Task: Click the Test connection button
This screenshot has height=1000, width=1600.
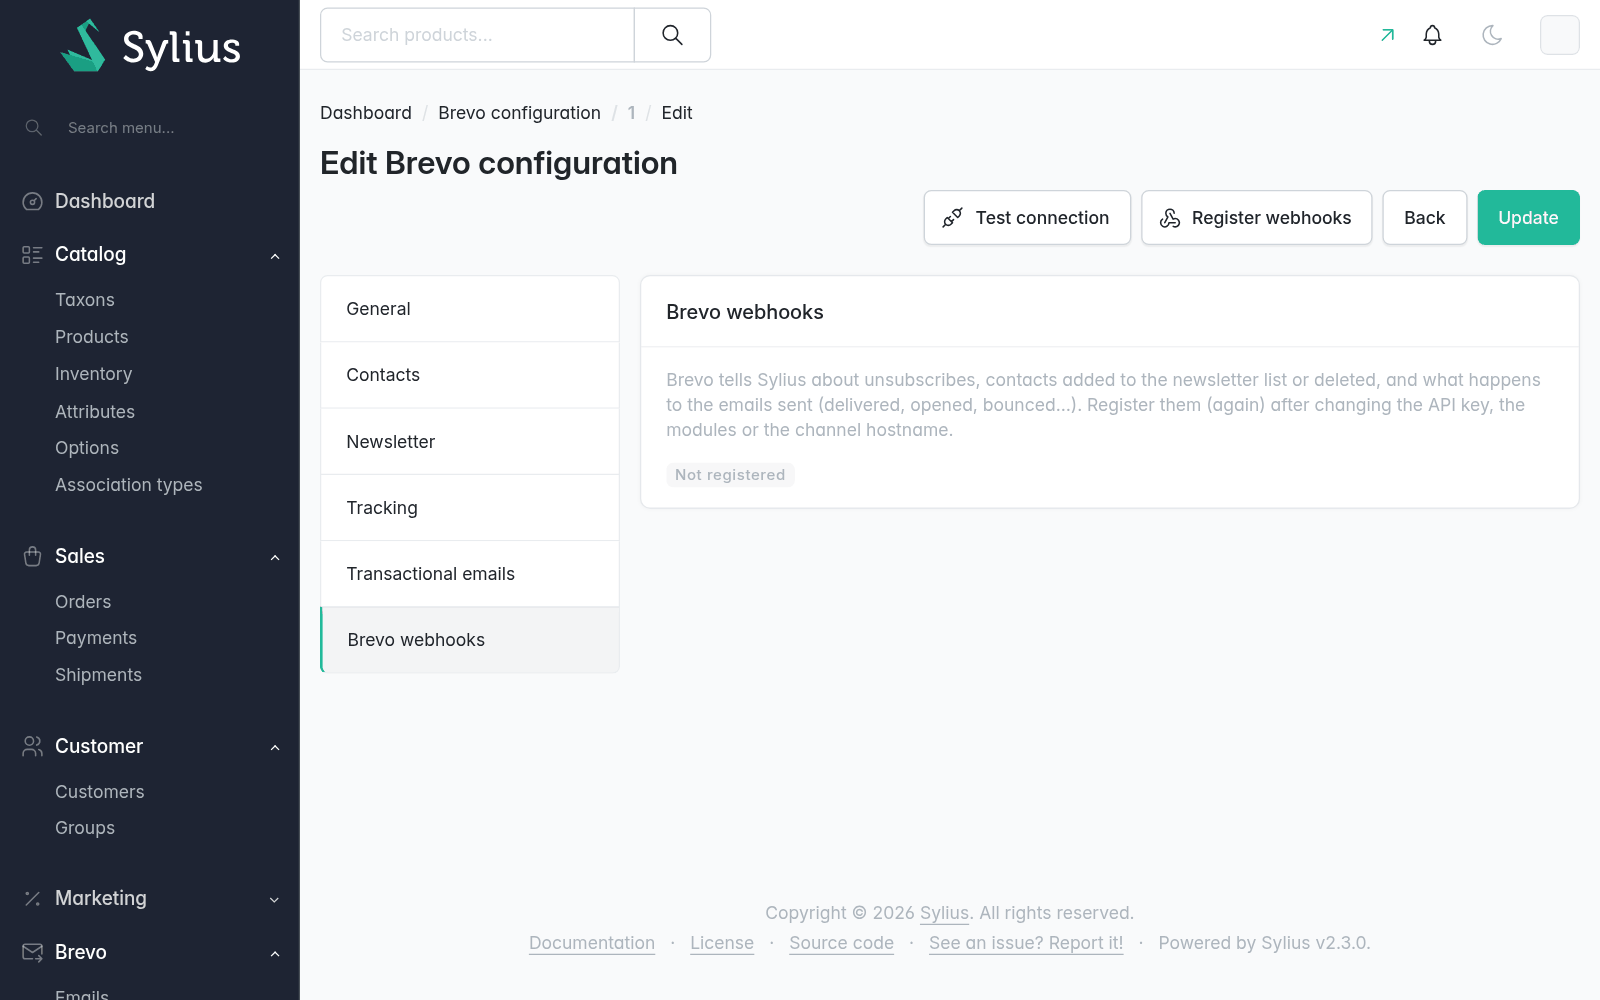Action: pyautogui.click(x=1027, y=218)
